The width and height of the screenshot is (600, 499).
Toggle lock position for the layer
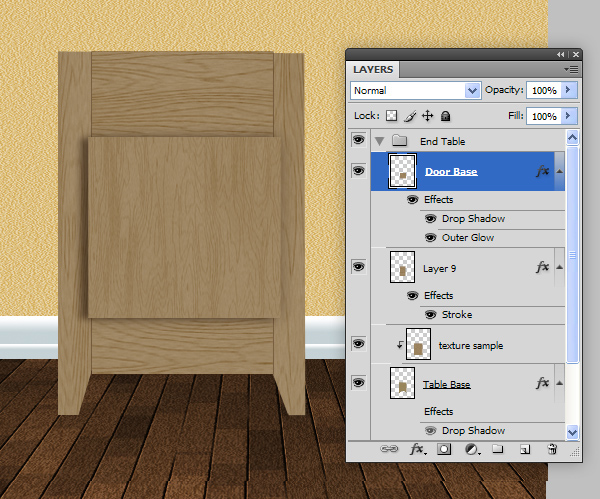pos(428,116)
